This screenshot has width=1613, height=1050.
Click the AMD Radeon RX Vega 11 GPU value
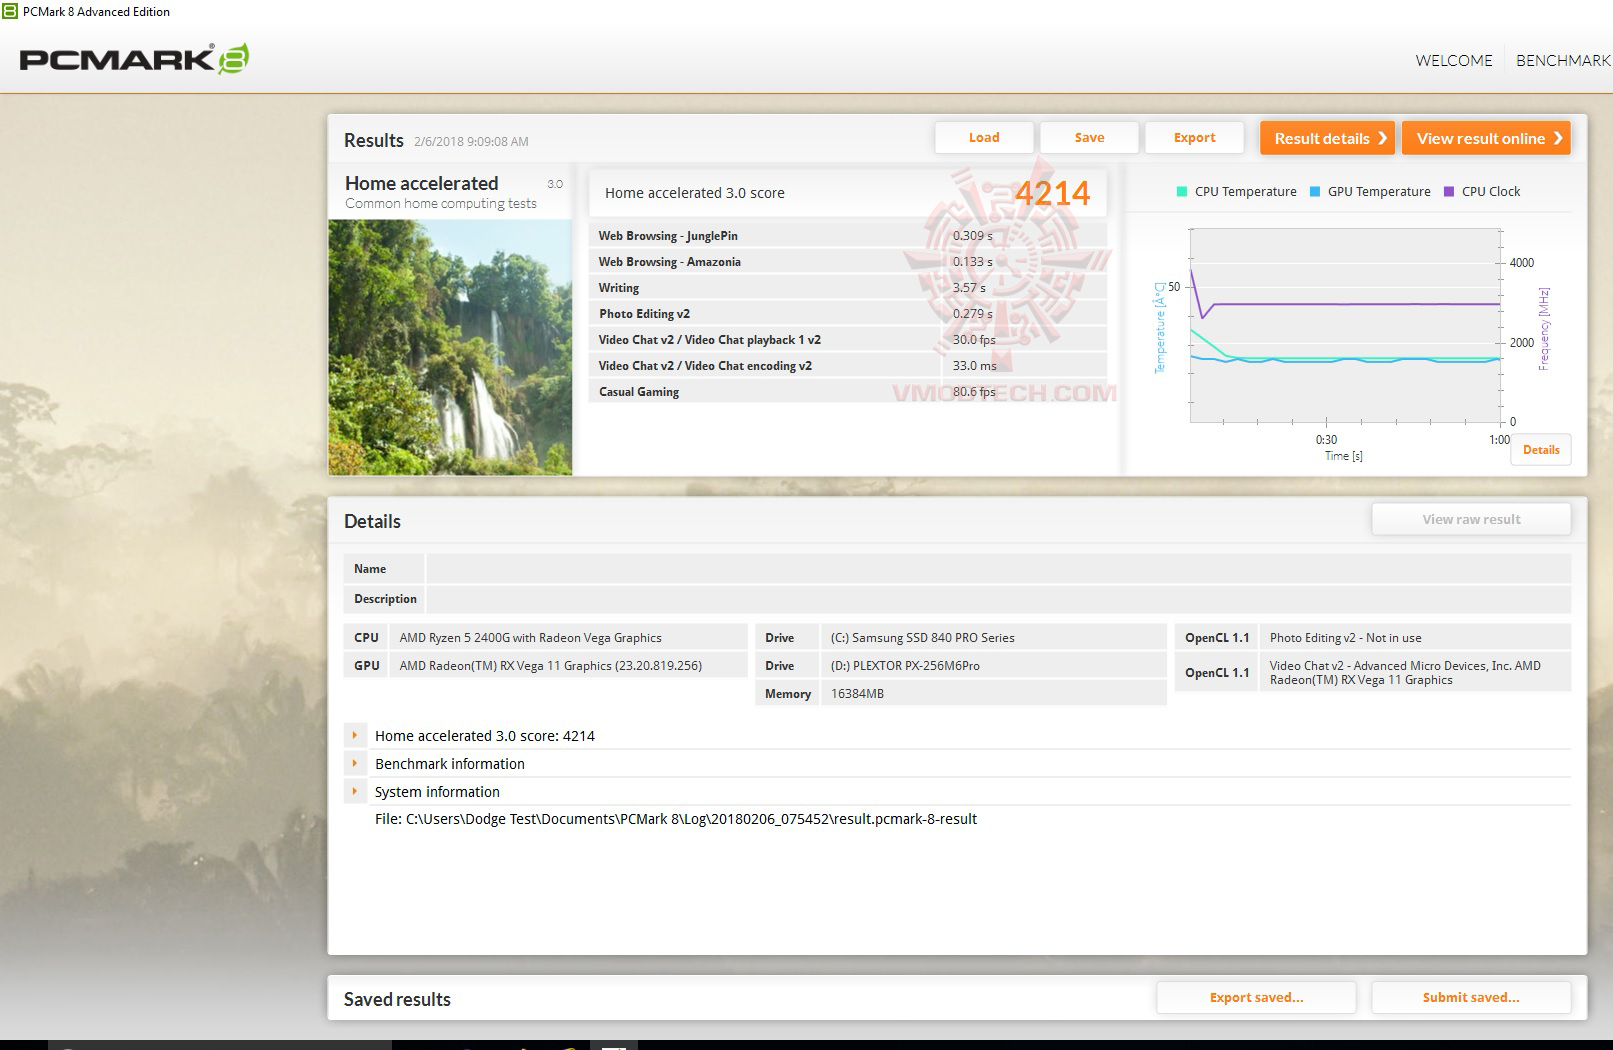(551, 666)
